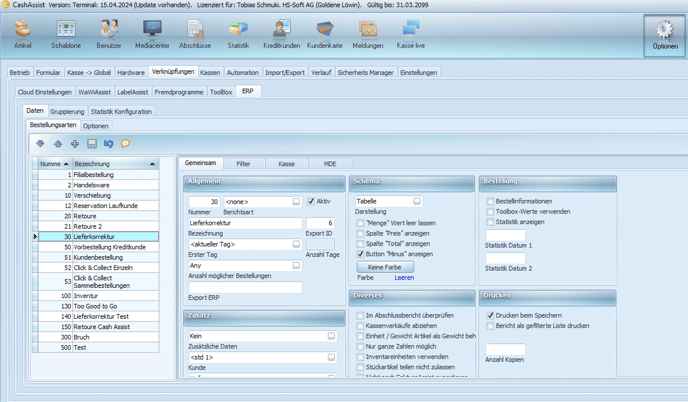Viewport: 688px width, 402px height.
Task: Click the Leeren link
Action: (x=404, y=278)
